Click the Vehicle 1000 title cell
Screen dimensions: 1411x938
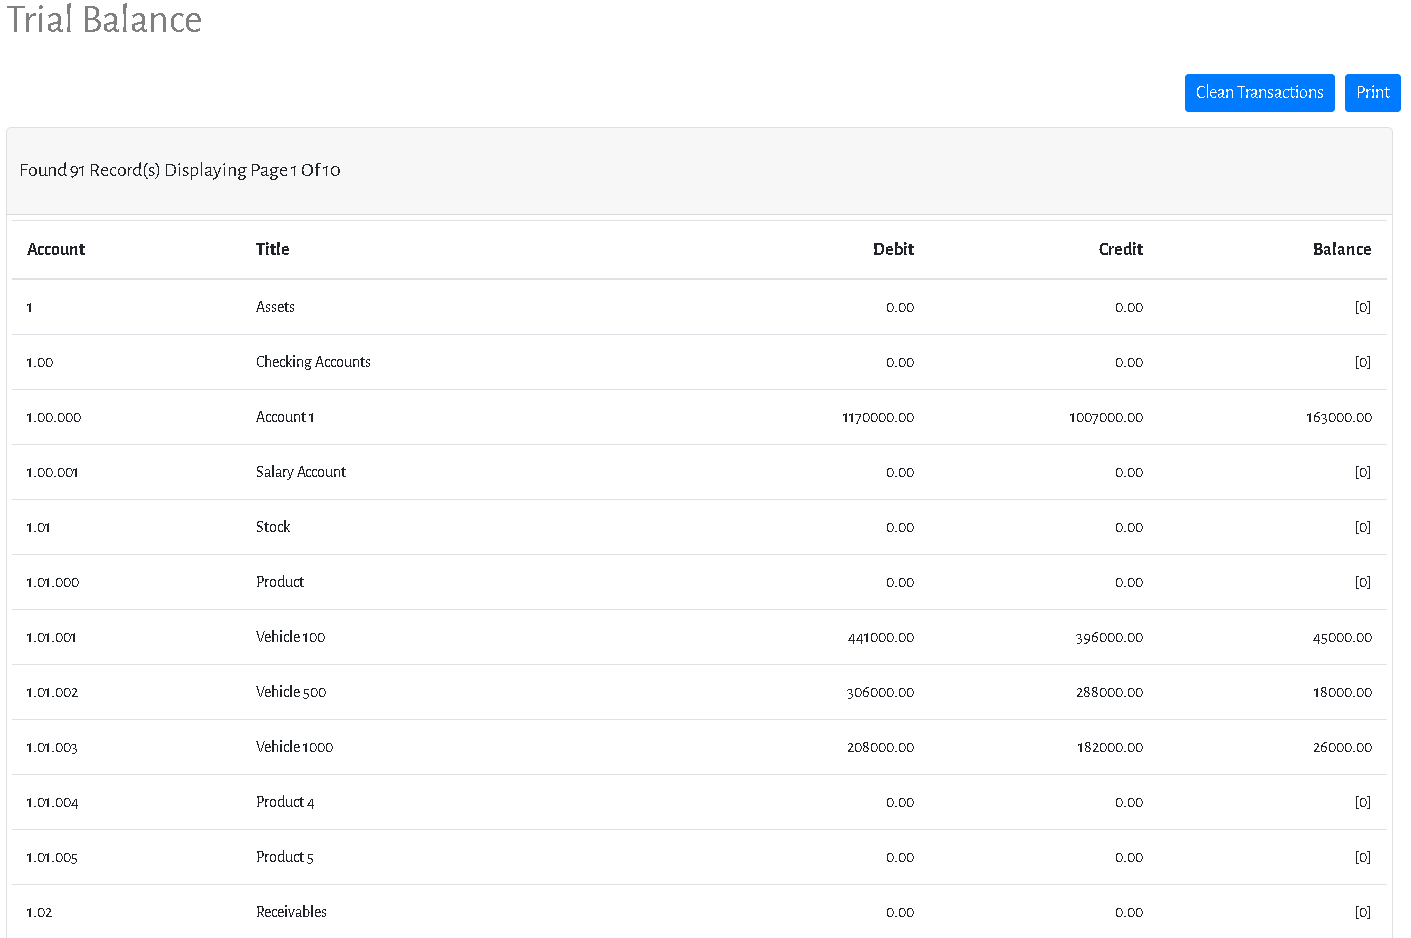(x=294, y=747)
